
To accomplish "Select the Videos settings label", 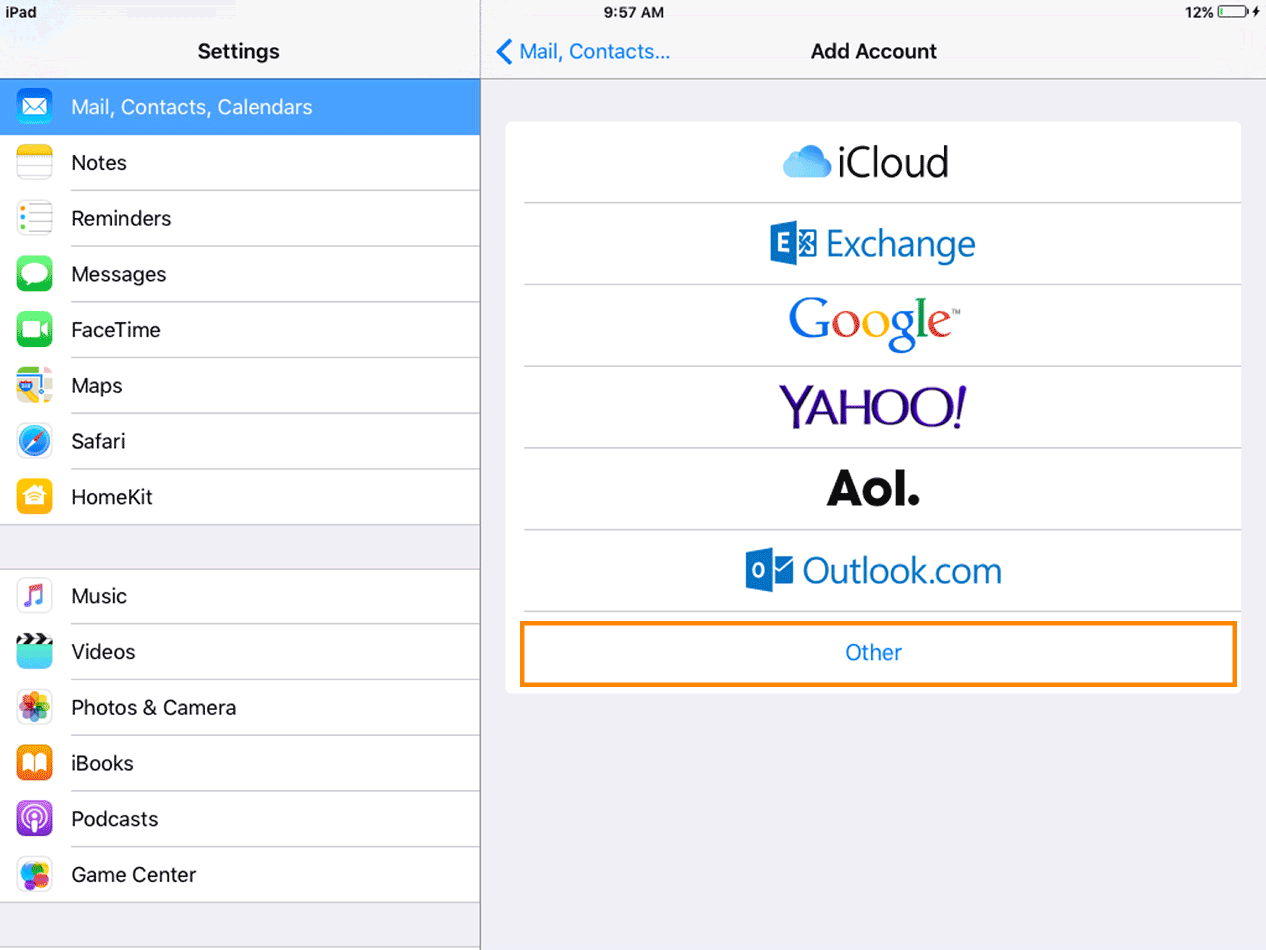I will (x=103, y=652).
